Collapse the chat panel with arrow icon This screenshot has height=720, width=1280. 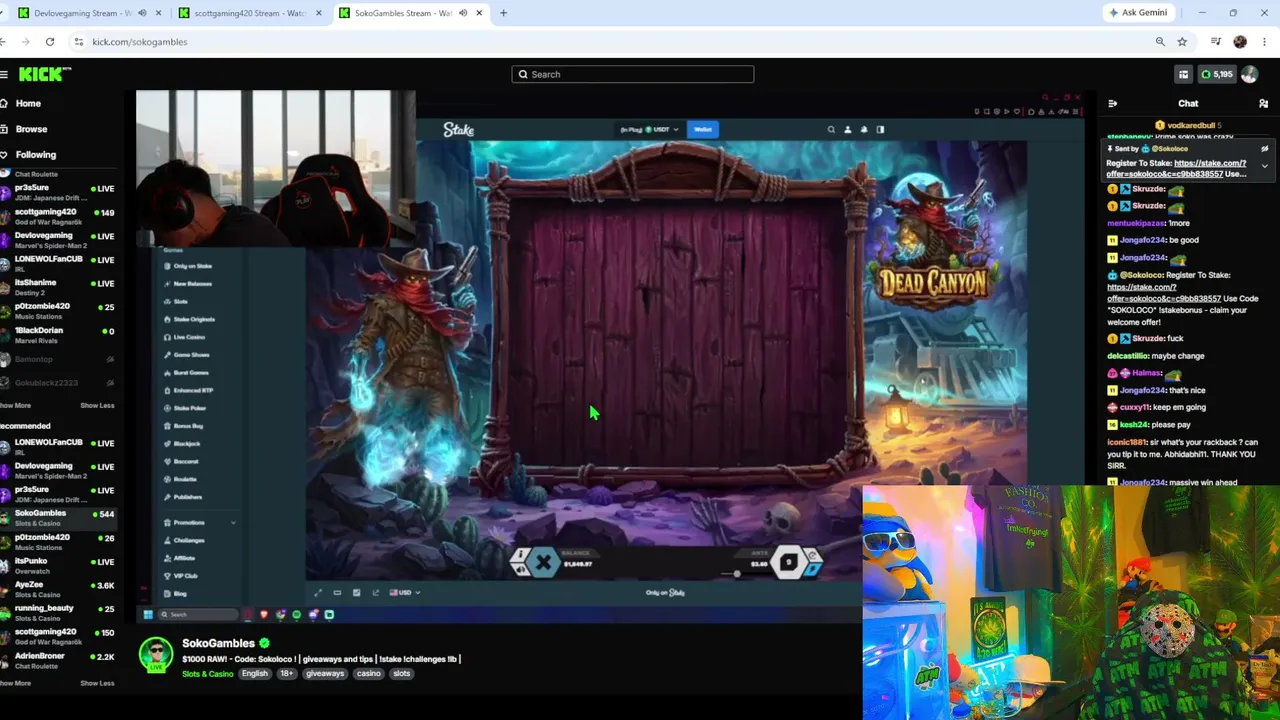tap(1113, 103)
